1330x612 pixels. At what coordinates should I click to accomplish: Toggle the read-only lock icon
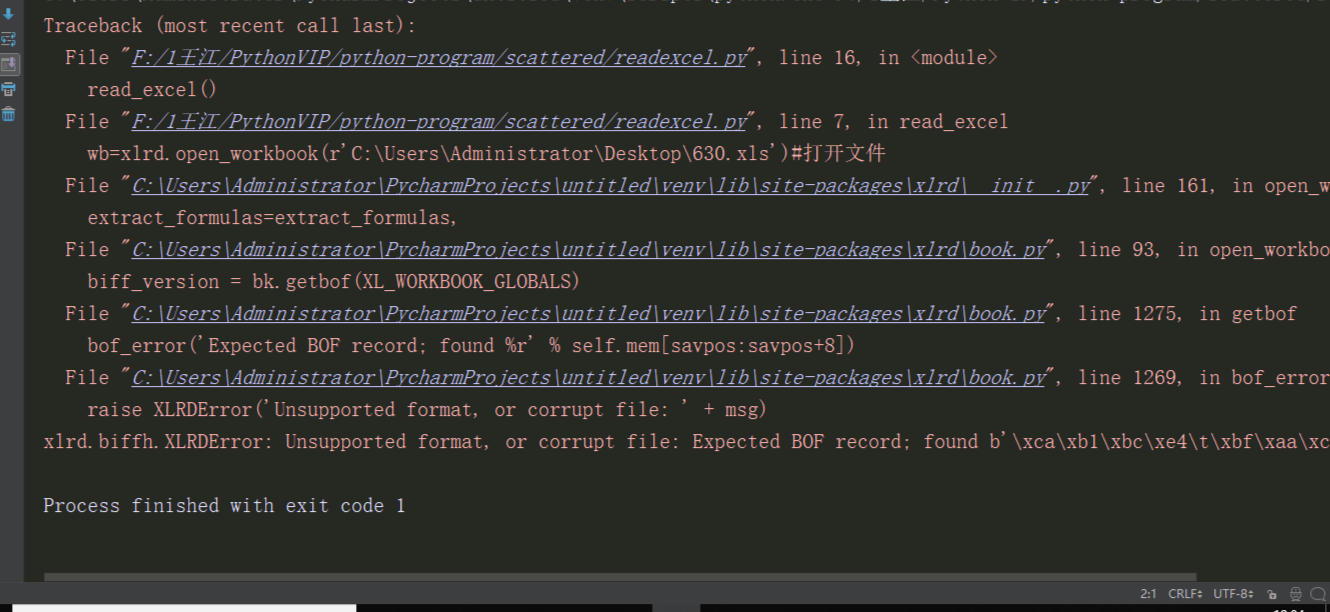tap(1272, 594)
